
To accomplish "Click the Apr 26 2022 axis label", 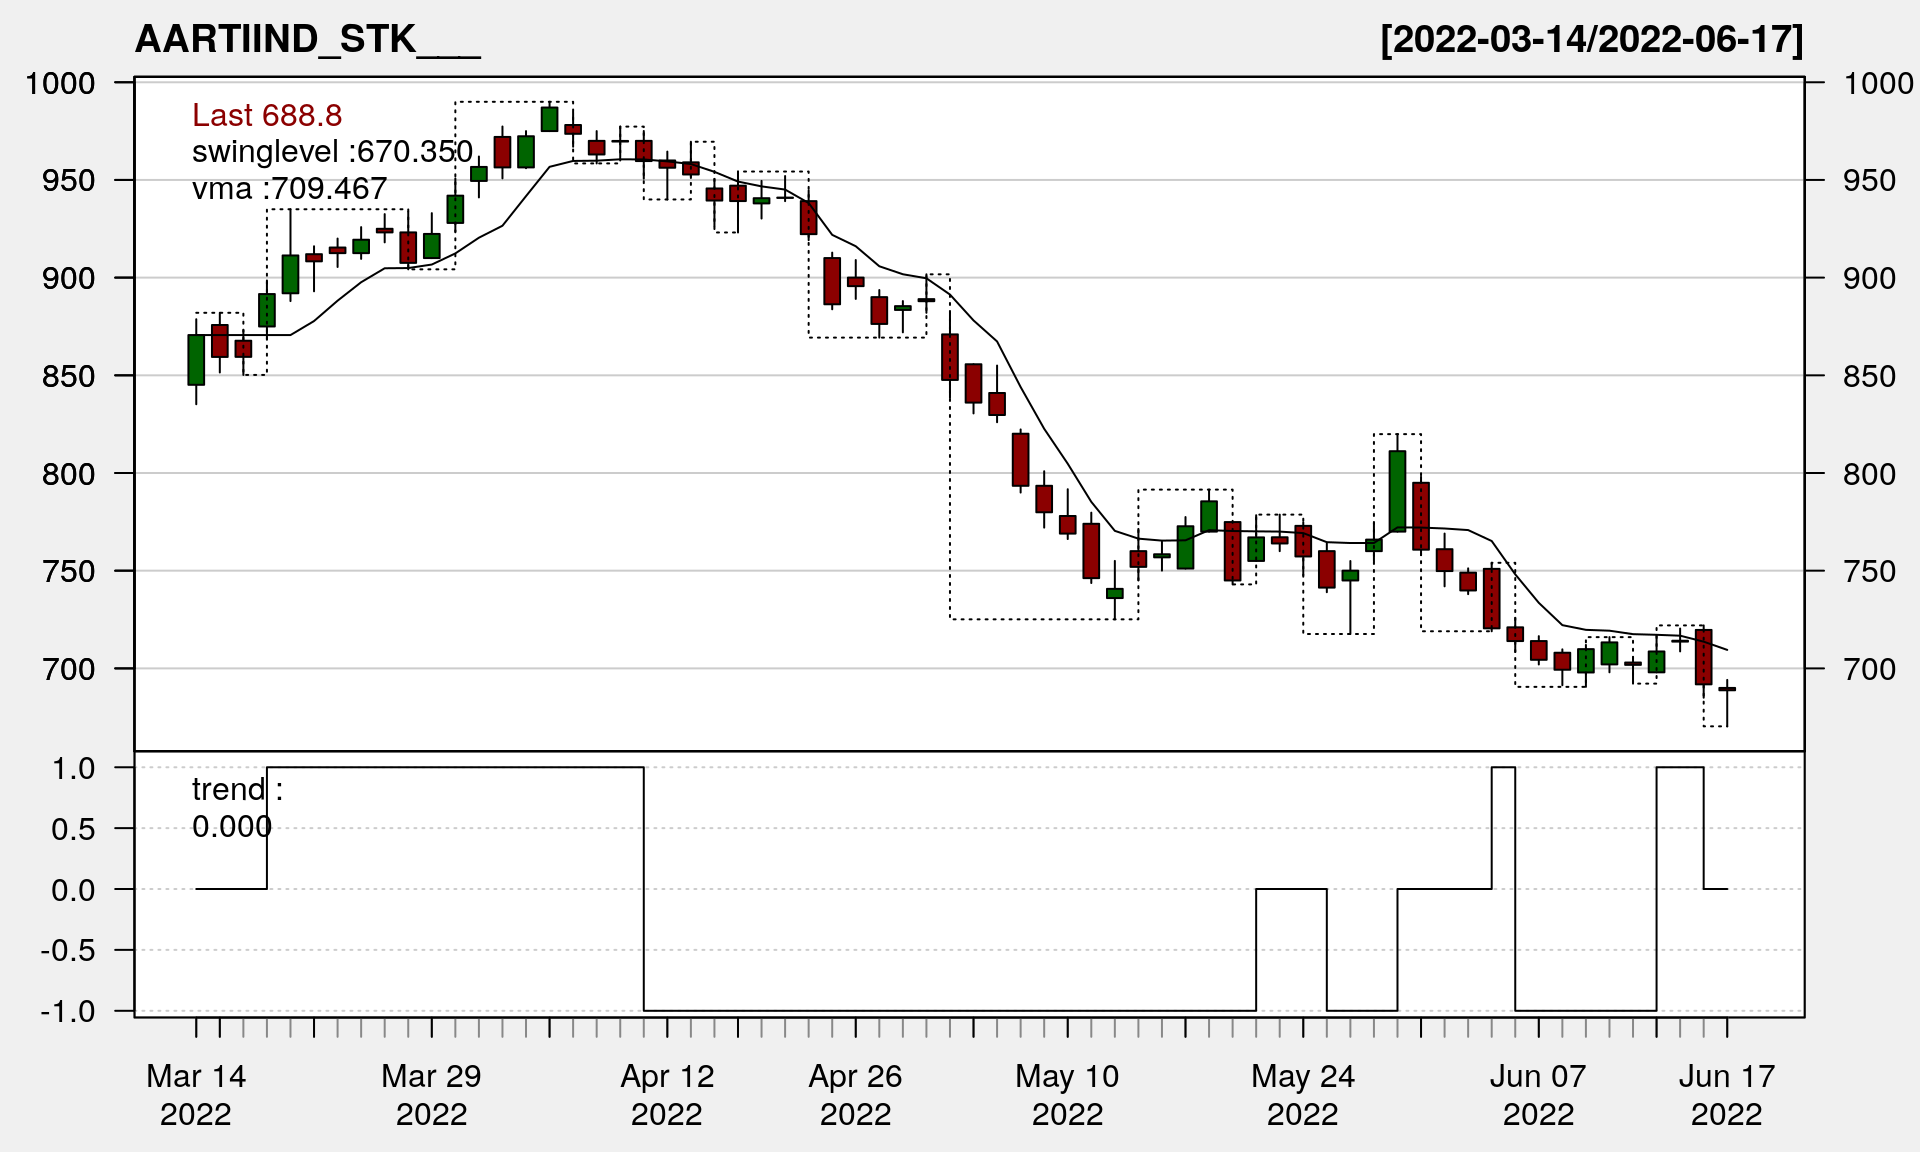I will pos(855,1094).
